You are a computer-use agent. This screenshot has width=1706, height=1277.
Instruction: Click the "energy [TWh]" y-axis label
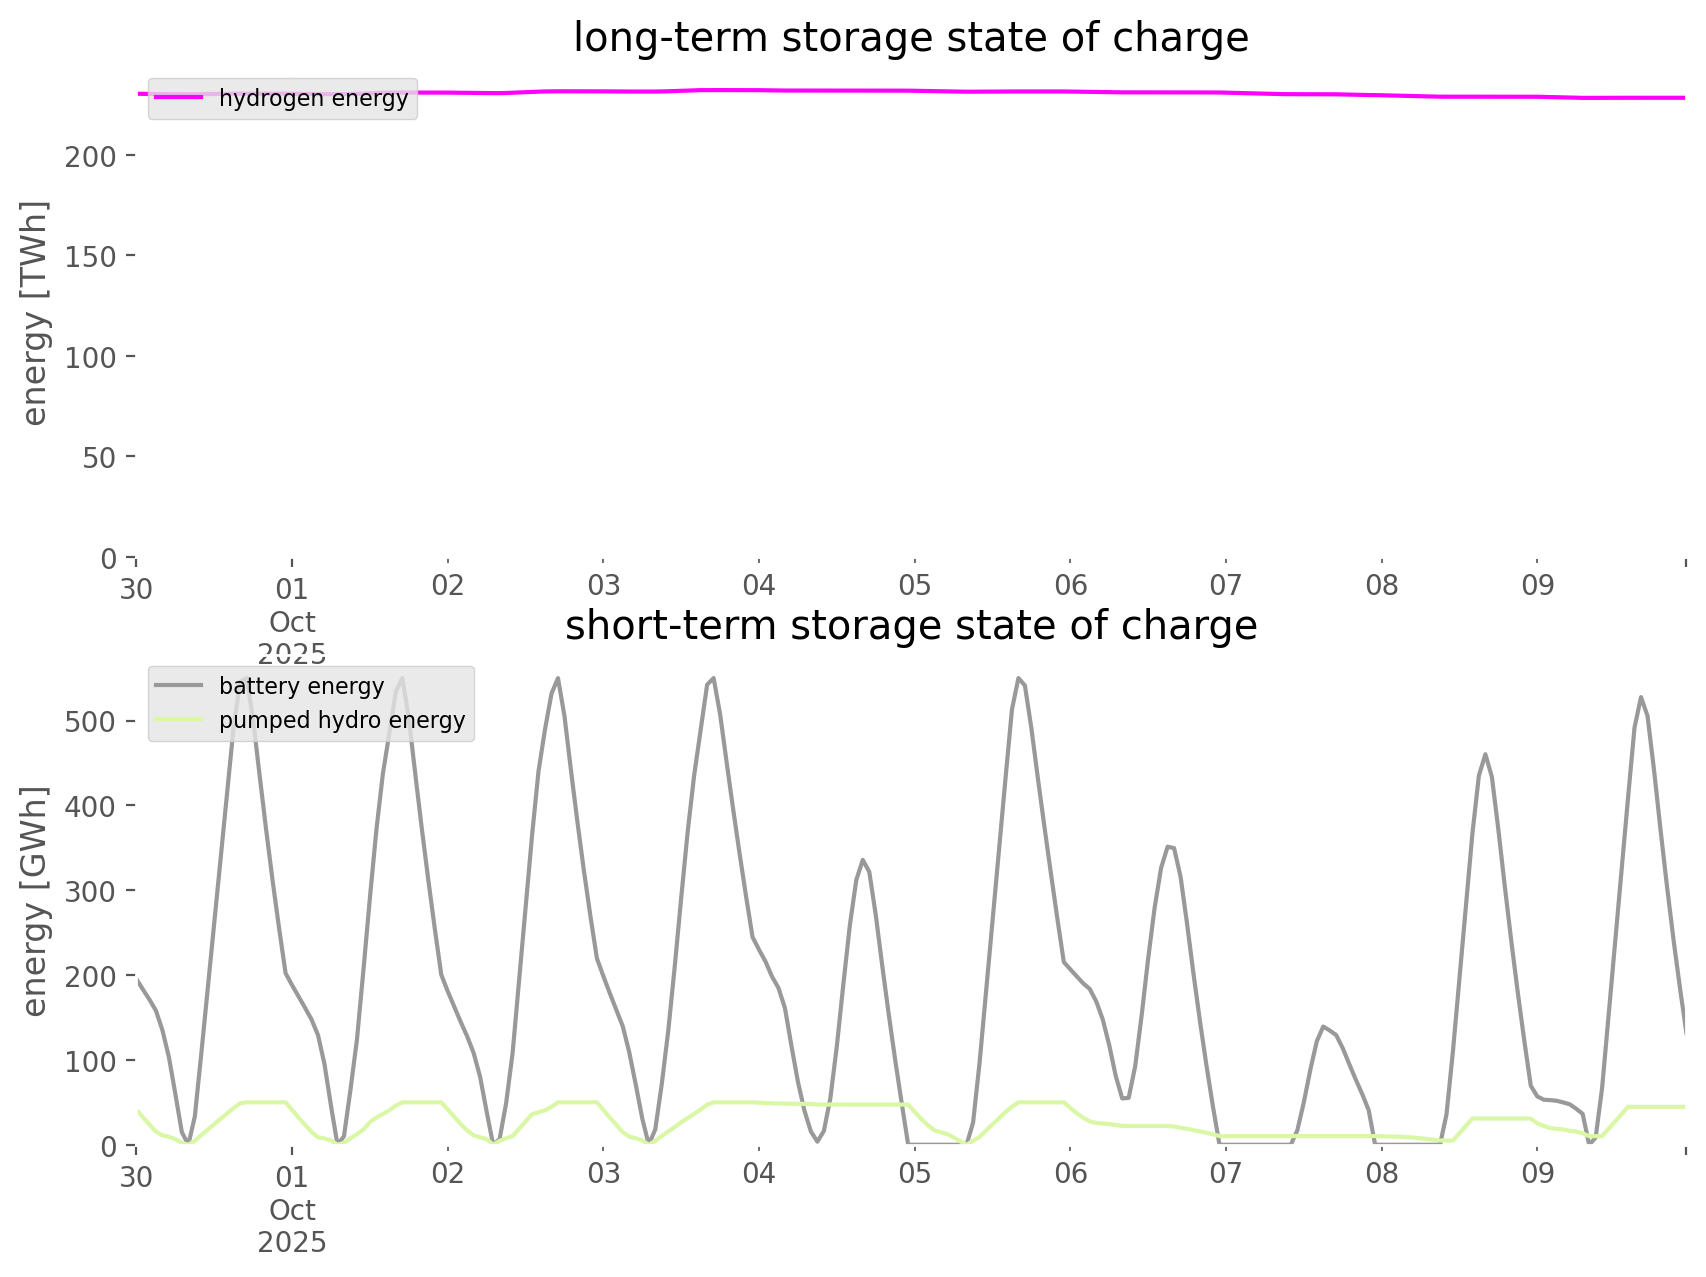(35, 313)
